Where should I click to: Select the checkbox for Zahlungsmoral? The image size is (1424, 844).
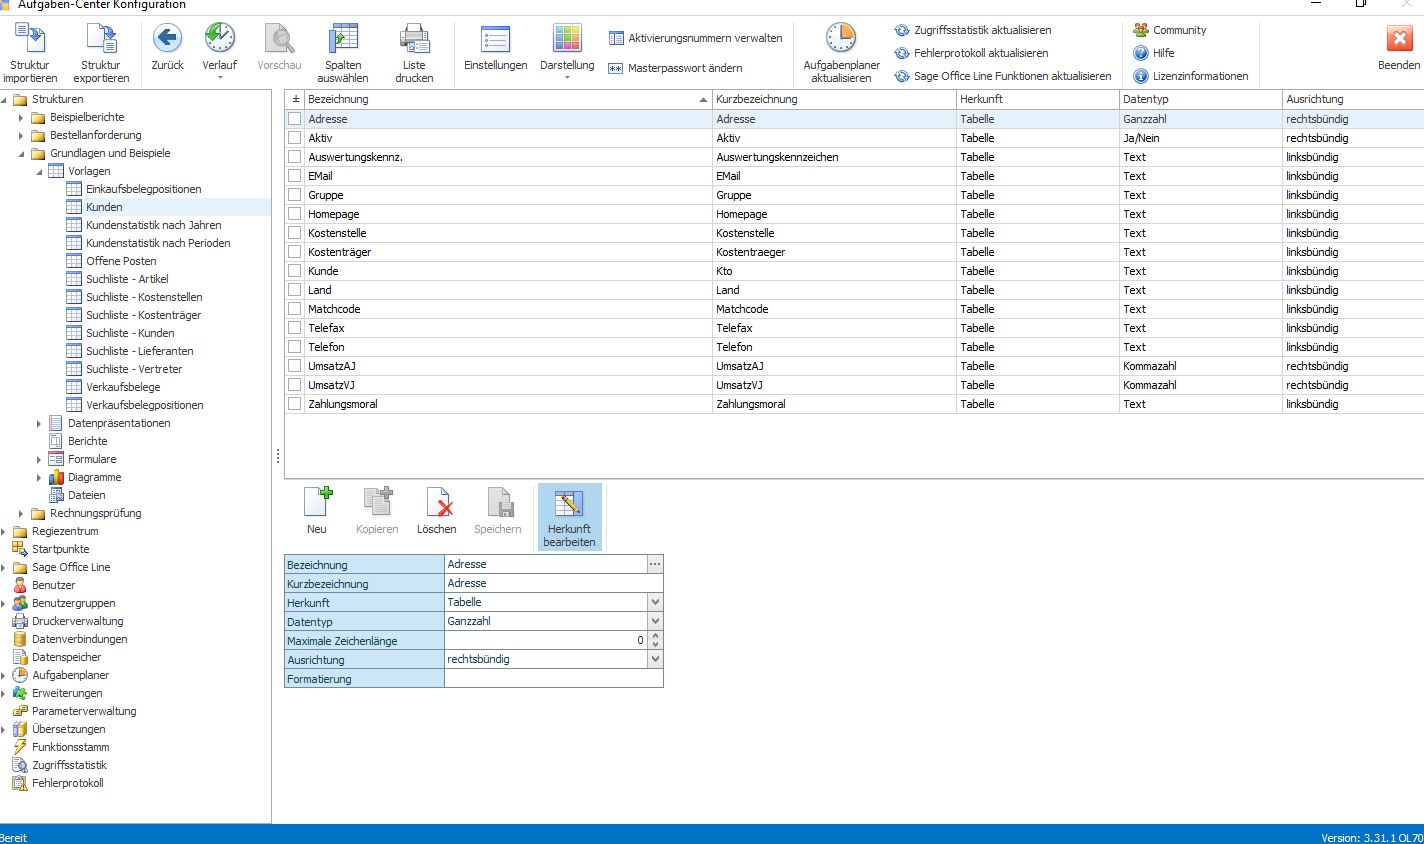pyautogui.click(x=295, y=404)
